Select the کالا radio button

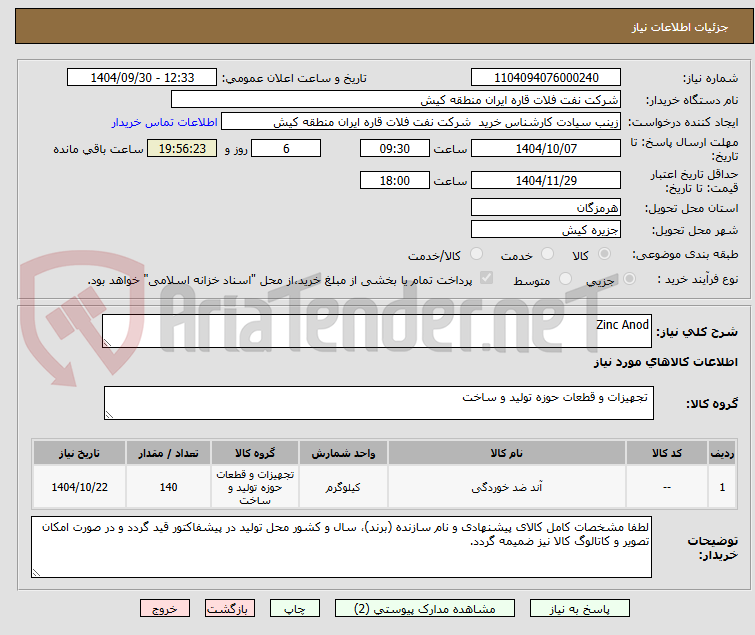pyautogui.click(x=604, y=254)
